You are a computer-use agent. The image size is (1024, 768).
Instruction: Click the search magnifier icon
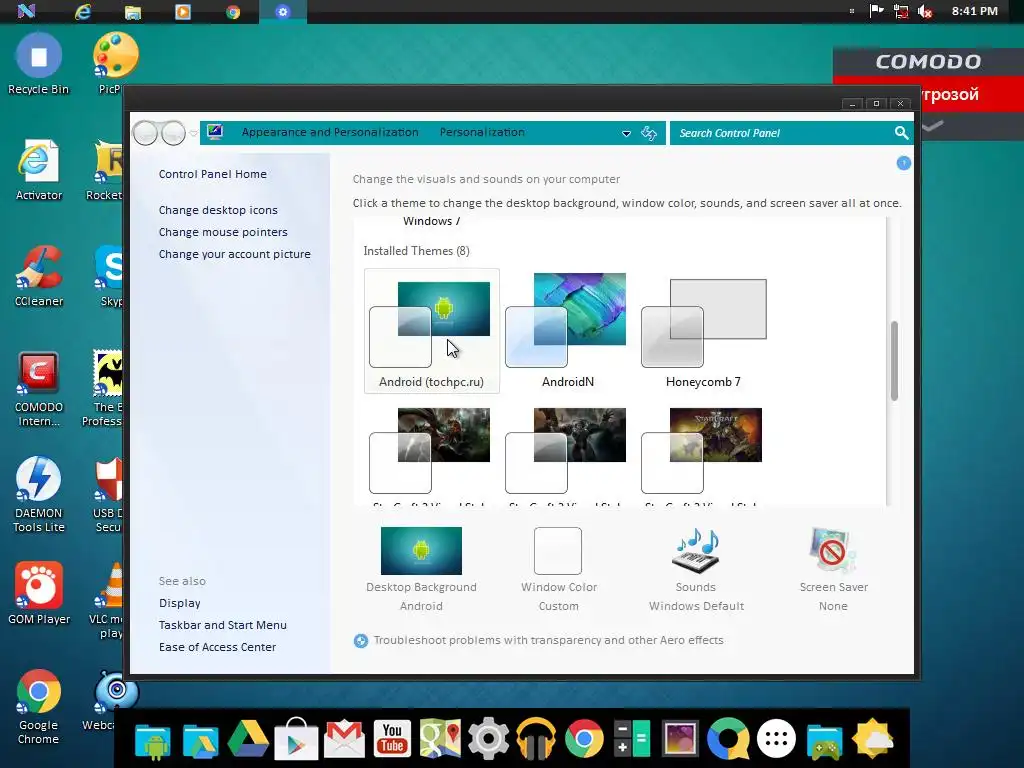[x=901, y=133]
